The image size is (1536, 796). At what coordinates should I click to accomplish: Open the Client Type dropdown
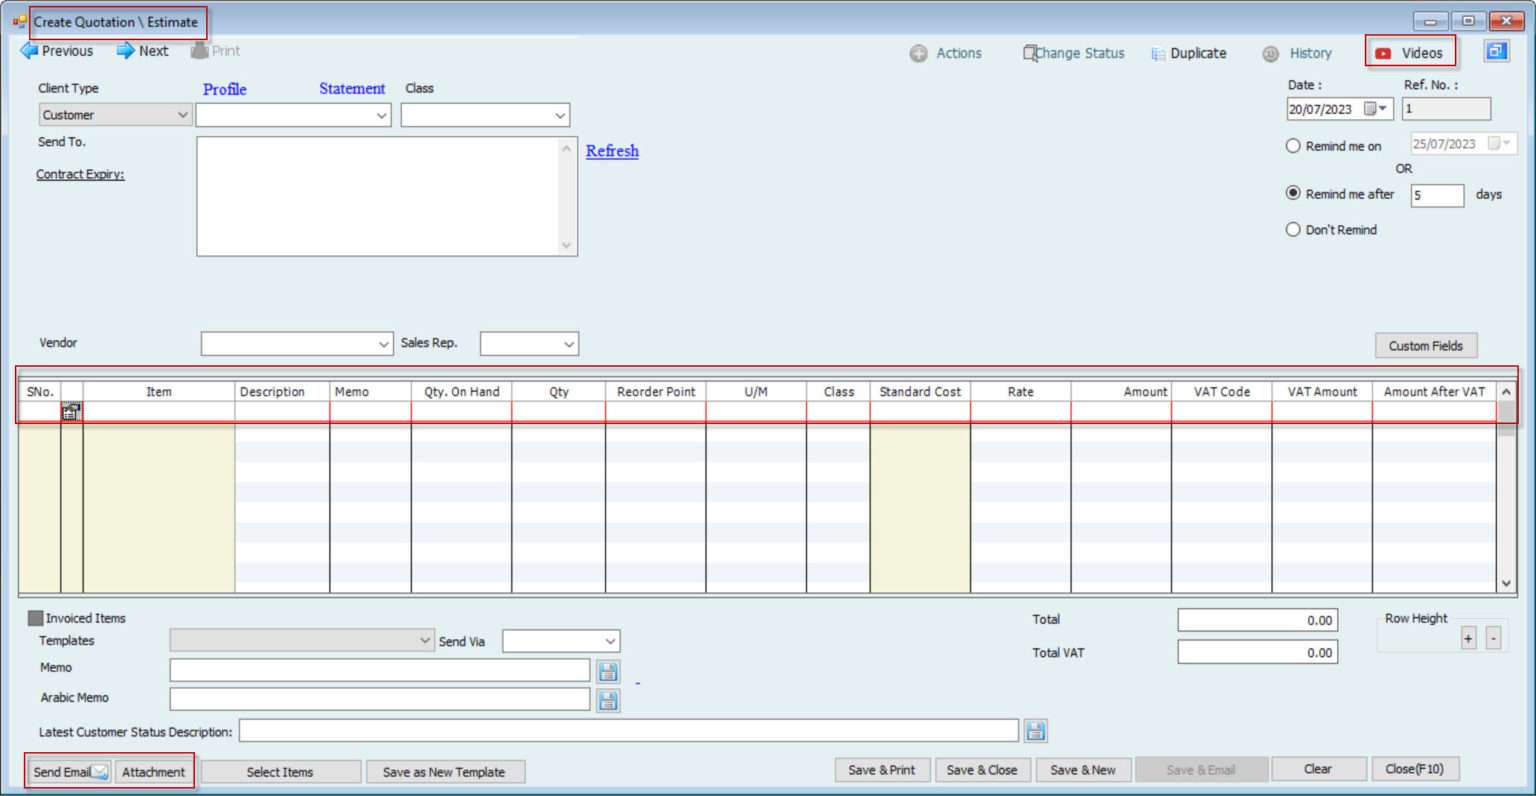coord(115,115)
